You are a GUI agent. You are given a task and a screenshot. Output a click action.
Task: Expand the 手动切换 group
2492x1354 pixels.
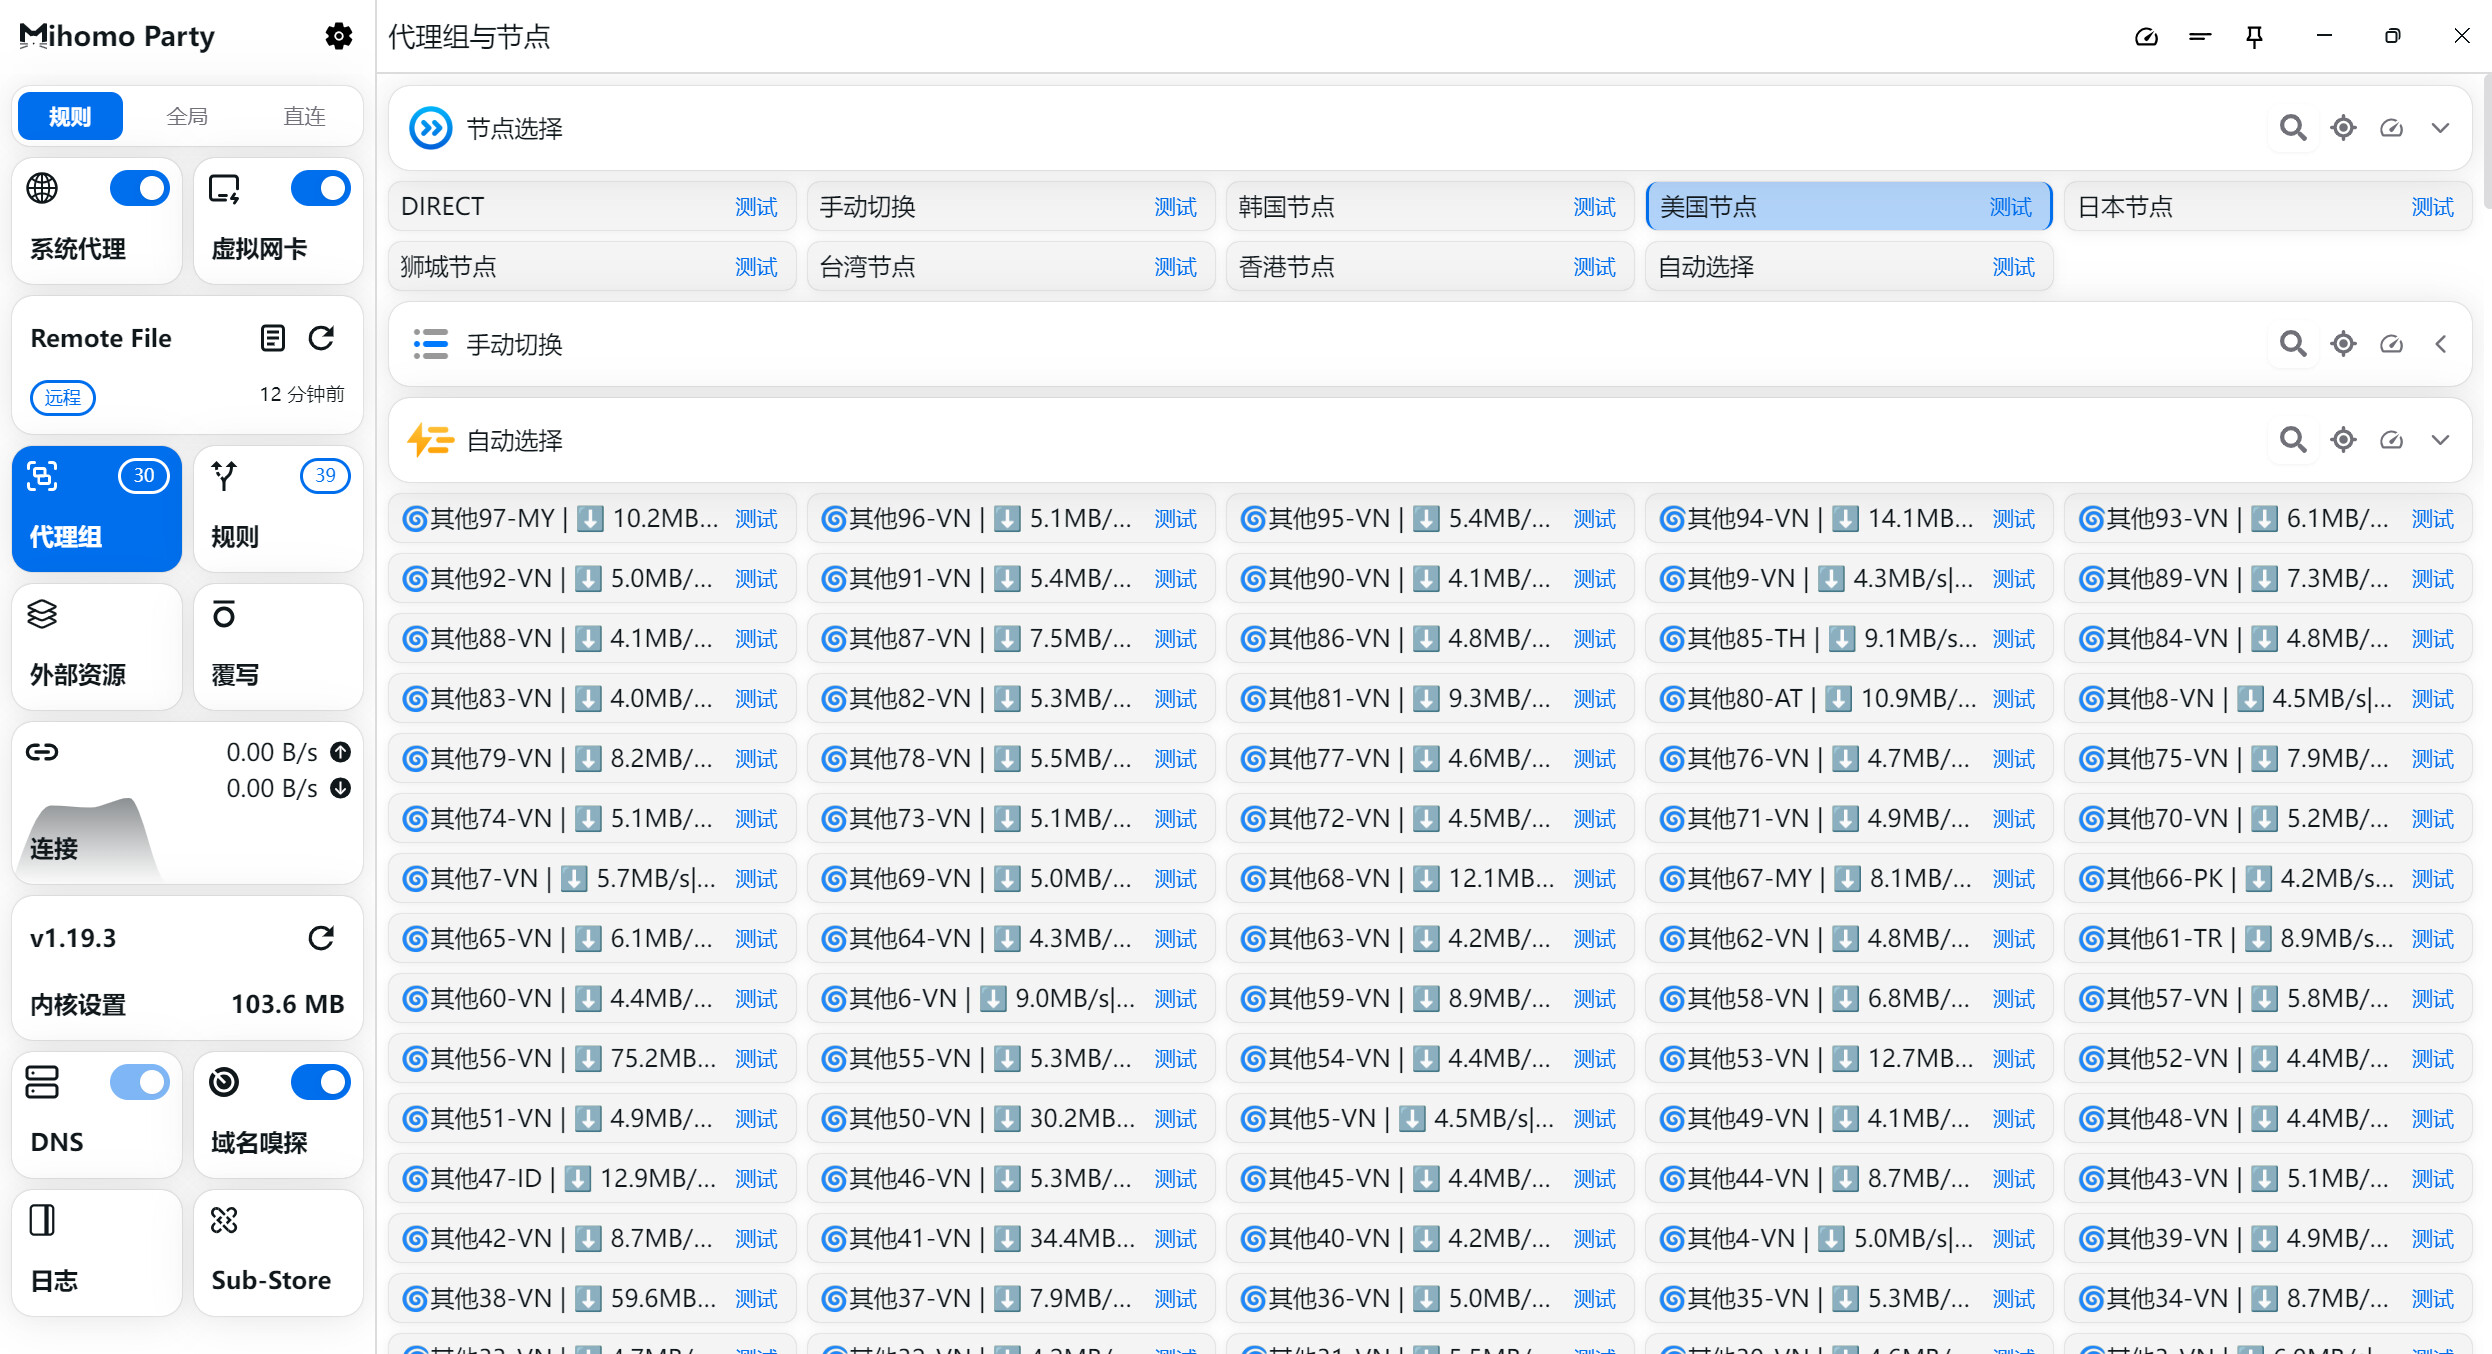pyautogui.click(x=2440, y=344)
